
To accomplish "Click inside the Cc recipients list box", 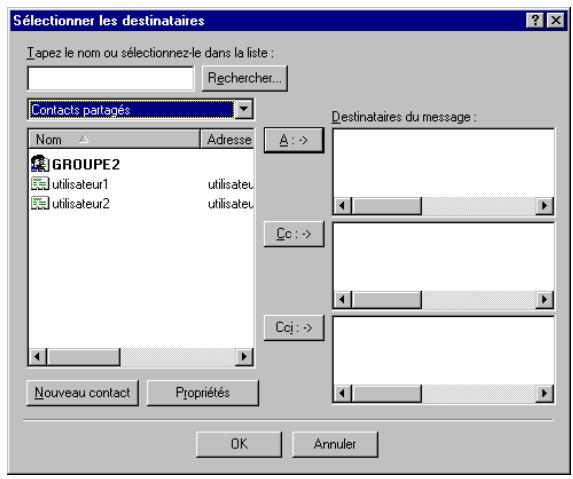I will pos(444,257).
